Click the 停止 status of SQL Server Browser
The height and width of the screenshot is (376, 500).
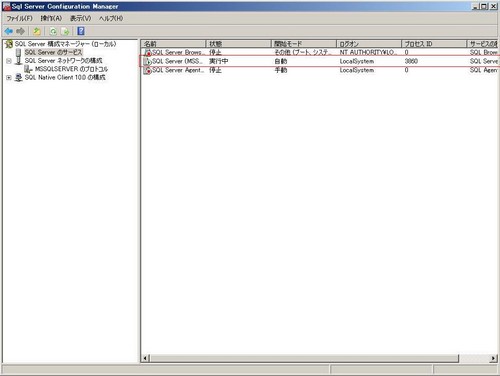[x=215, y=52]
